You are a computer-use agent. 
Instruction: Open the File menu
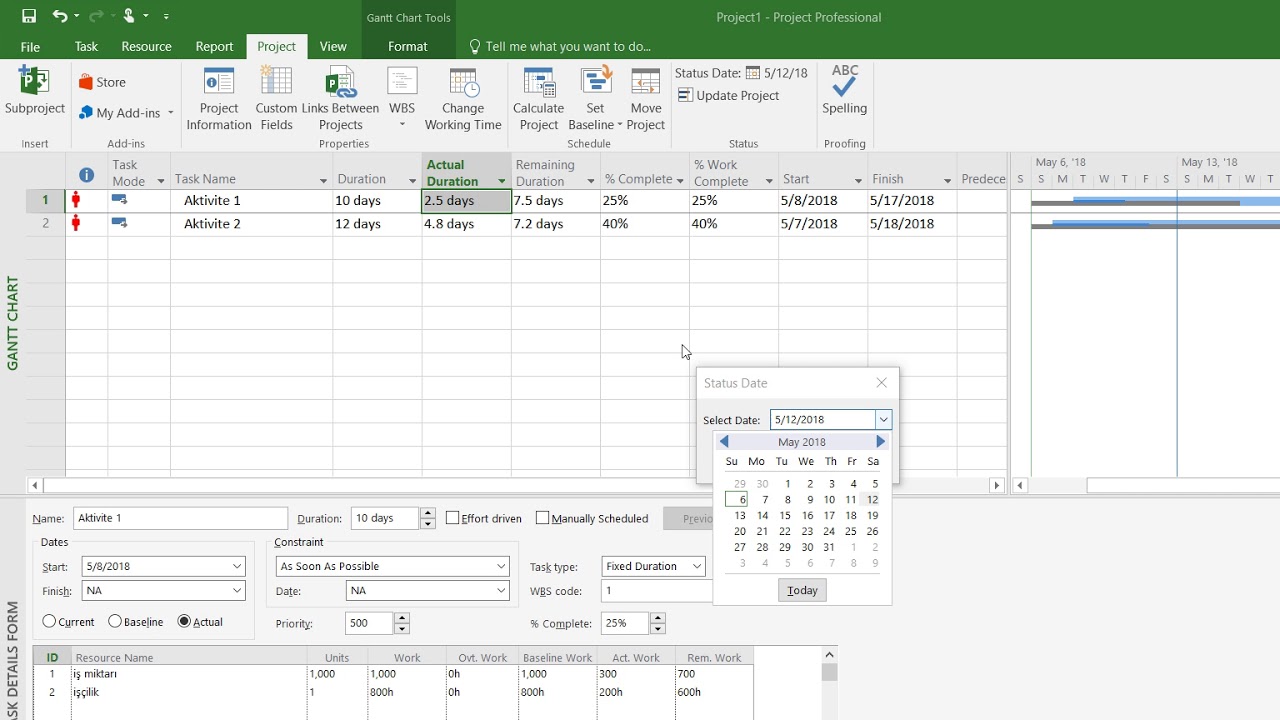point(30,46)
